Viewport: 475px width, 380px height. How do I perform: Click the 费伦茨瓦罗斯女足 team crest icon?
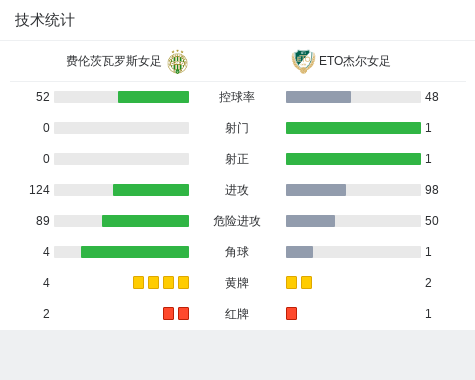(177, 62)
